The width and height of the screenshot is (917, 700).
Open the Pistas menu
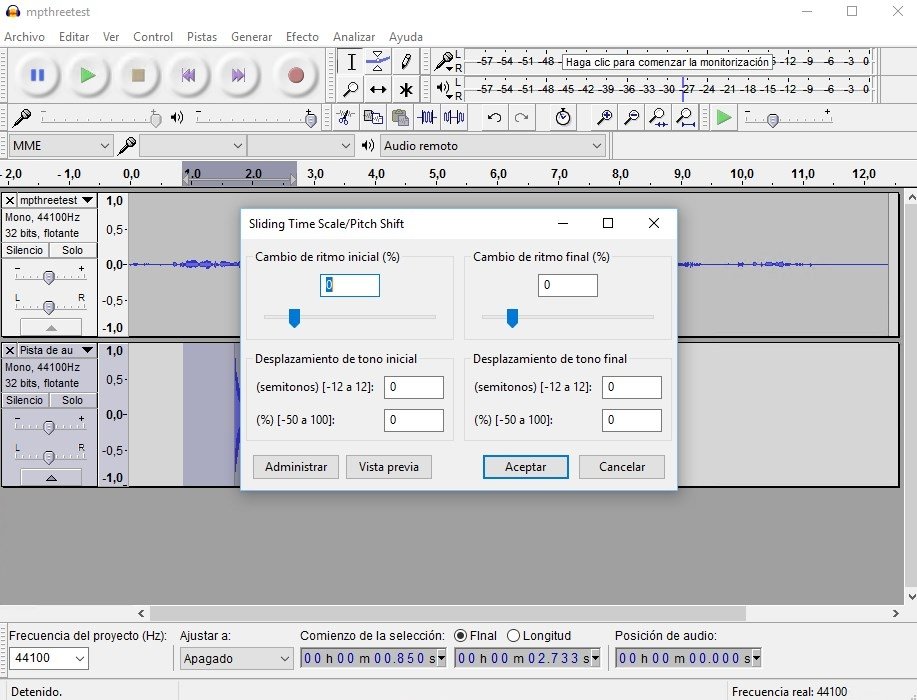(x=202, y=37)
